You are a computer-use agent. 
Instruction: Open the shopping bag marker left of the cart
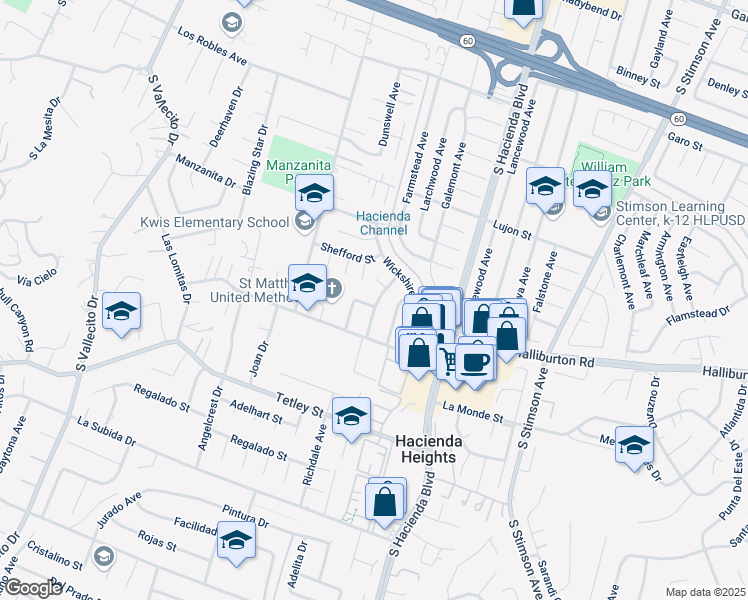coord(418,354)
